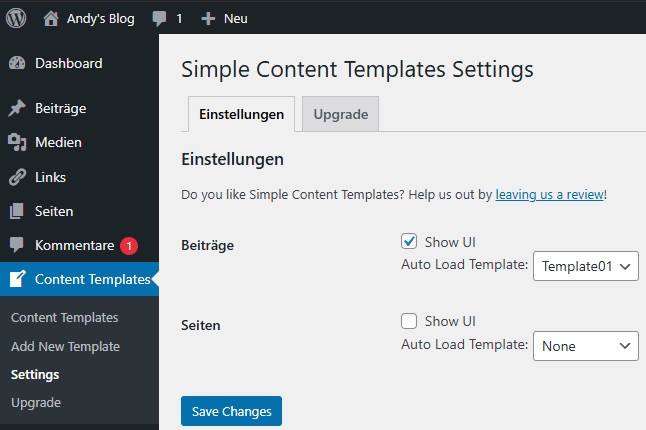Viewport: 646px width, 430px height.
Task: Open the Dashboard gauge icon
Action: click(17, 64)
